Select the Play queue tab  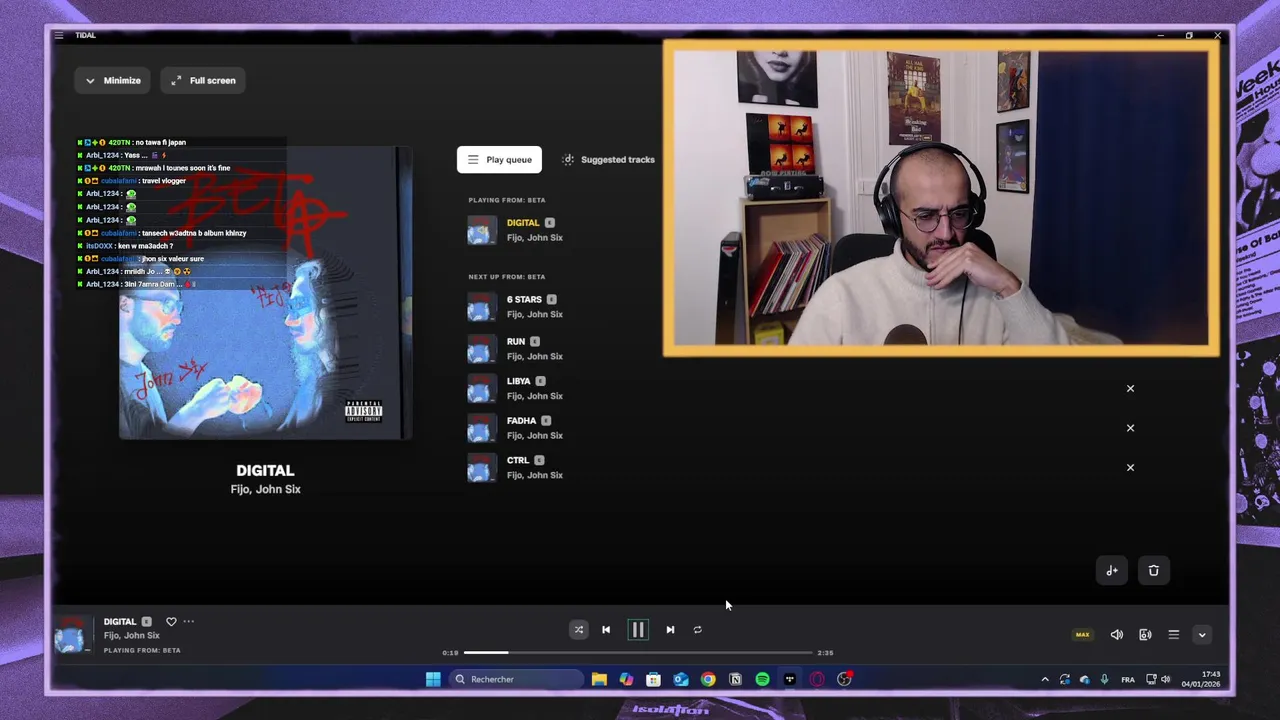(499, 160)
